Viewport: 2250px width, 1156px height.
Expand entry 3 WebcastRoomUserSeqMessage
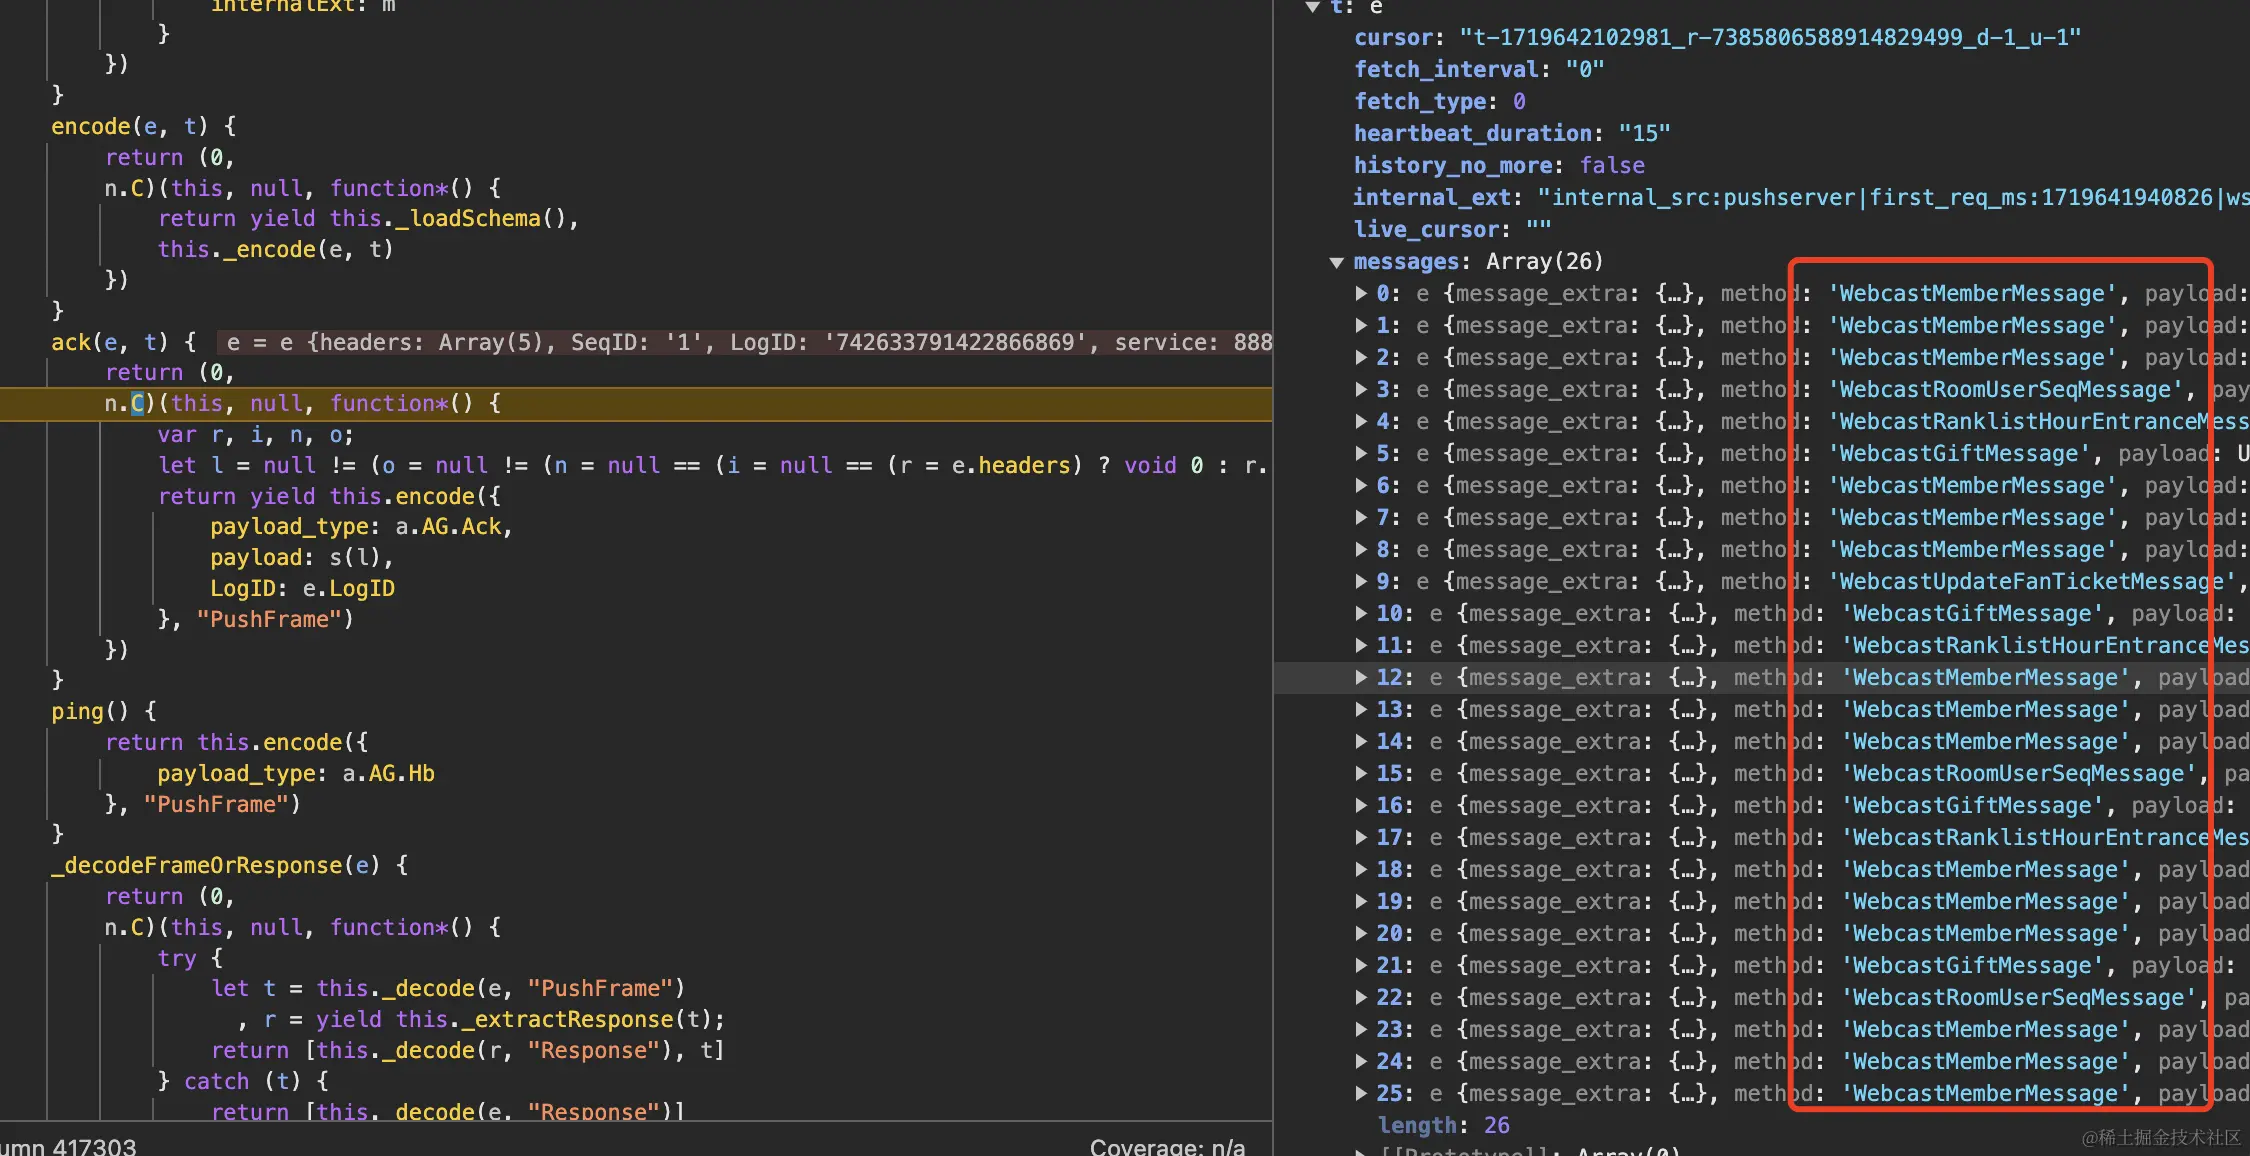pyautogui.click(x=1361, y=390)
